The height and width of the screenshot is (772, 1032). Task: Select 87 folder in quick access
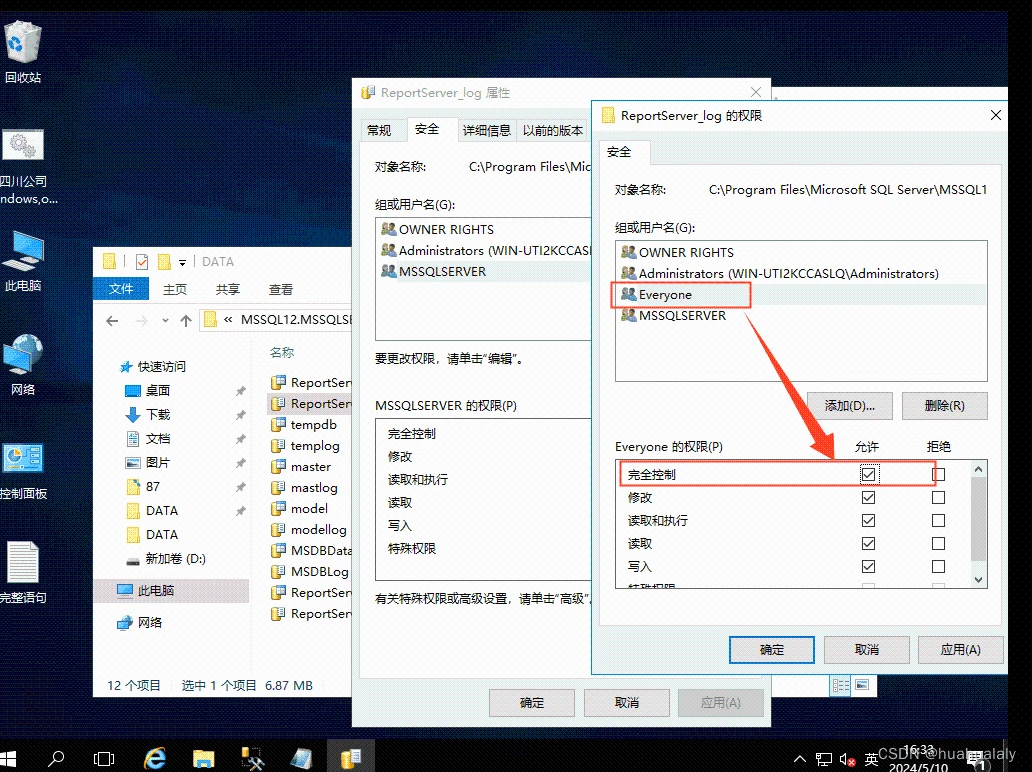153,487
